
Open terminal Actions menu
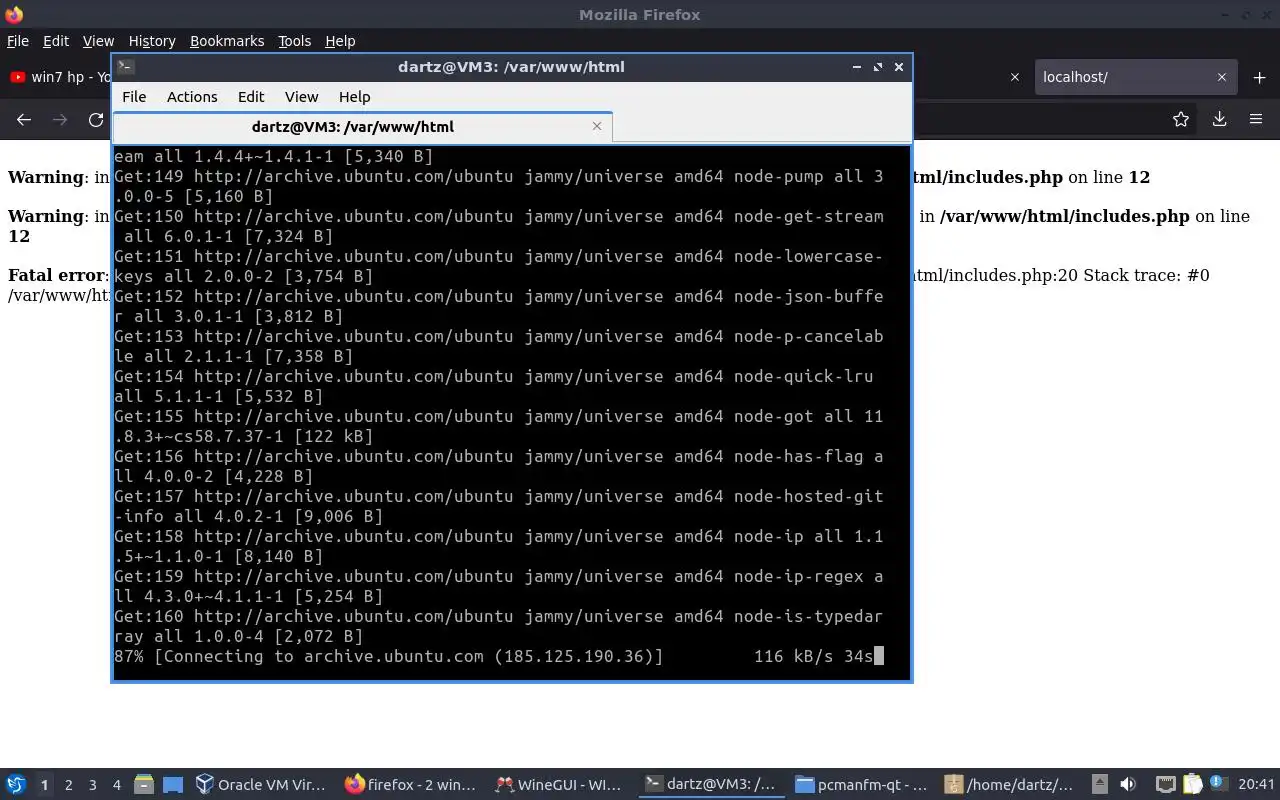point(192,97)
